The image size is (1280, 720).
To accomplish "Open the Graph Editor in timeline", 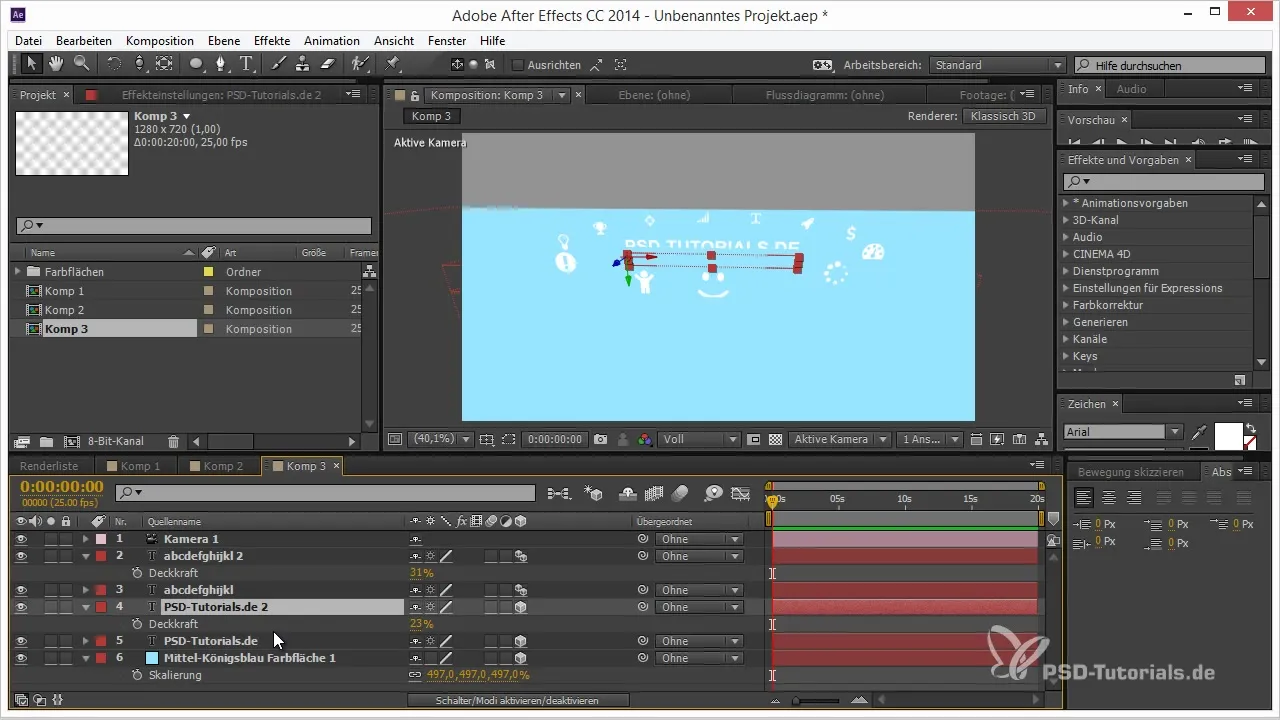I will click(741, 493).
